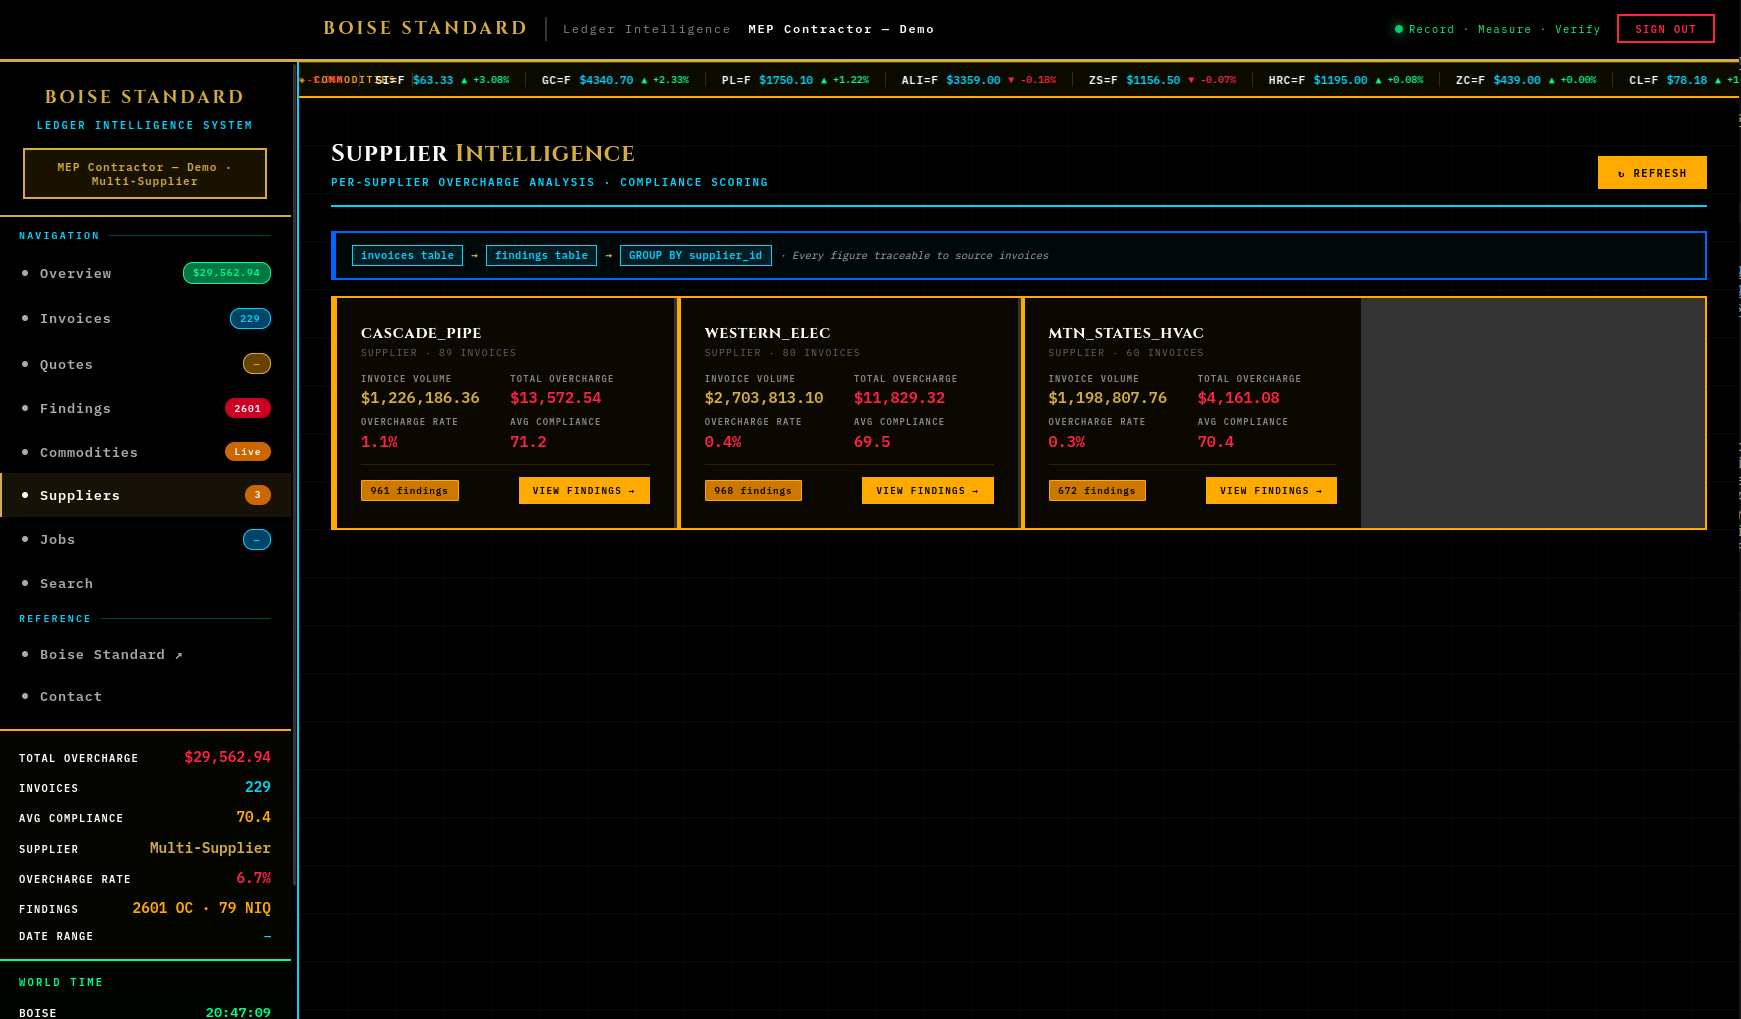Screen dimensions: 1741x1019
Task: Click the 2601 badge beside Findings
Action: point(248,408)
